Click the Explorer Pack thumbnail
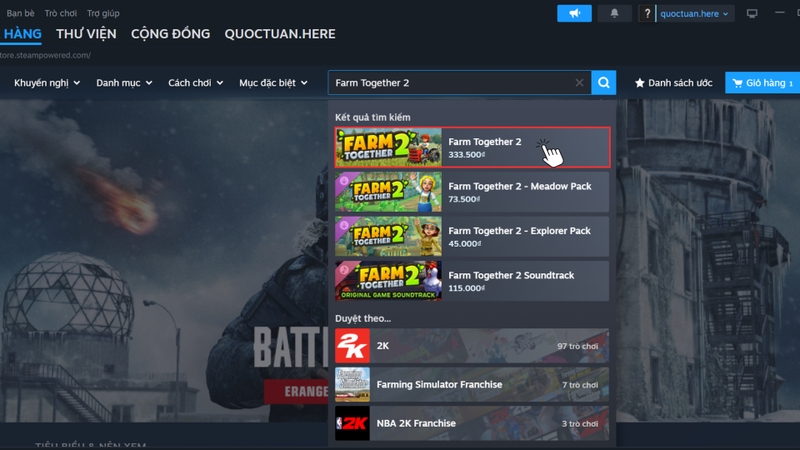 (x=388, y=236)
